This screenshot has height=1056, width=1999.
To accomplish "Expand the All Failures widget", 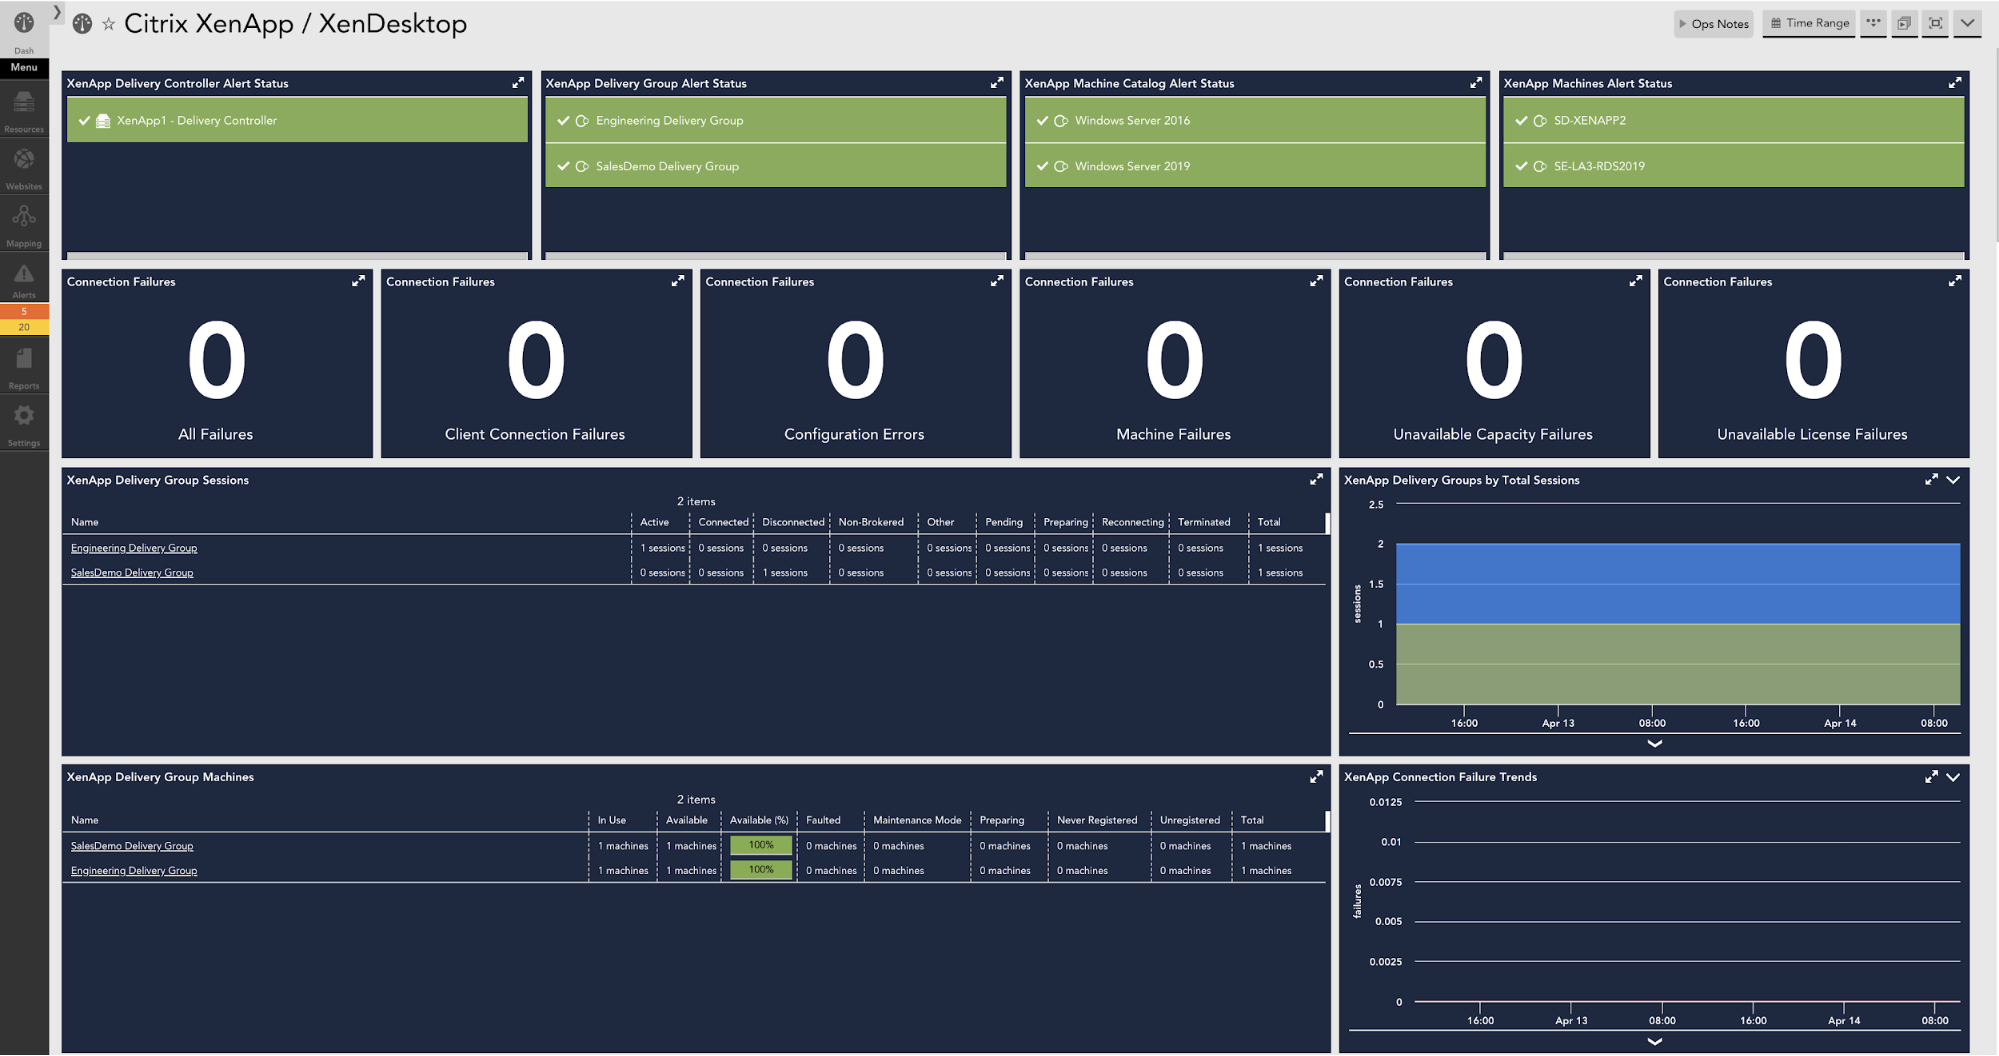I will point(358,281).
